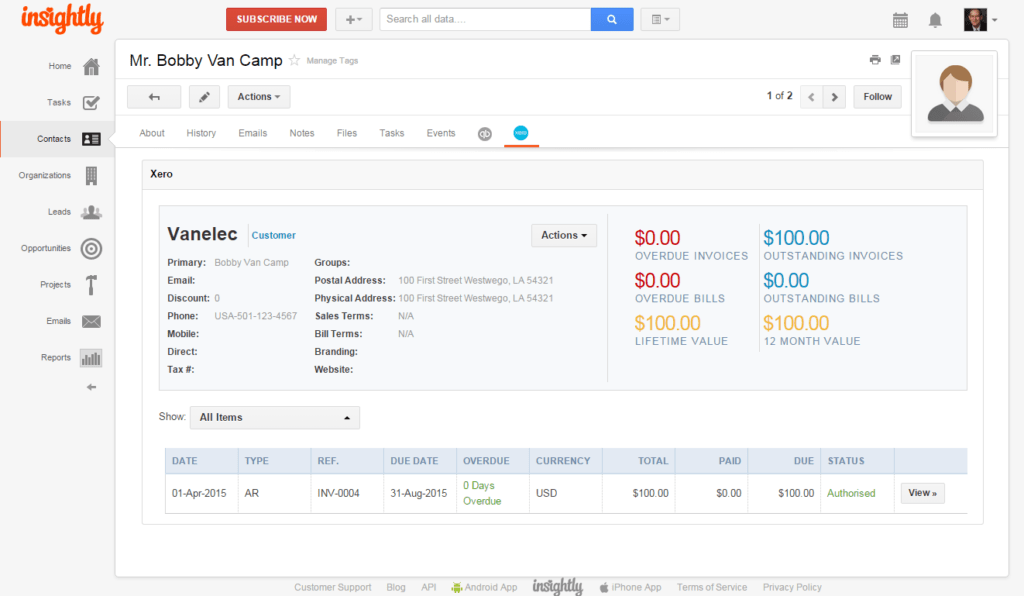Open the calendar icon in the top bar
The image size is (1024, 596).
900,19
